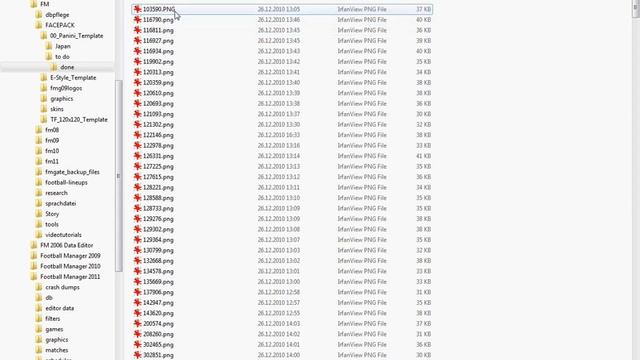Select the Story folder
640x360 pixels.
(52, 214)
